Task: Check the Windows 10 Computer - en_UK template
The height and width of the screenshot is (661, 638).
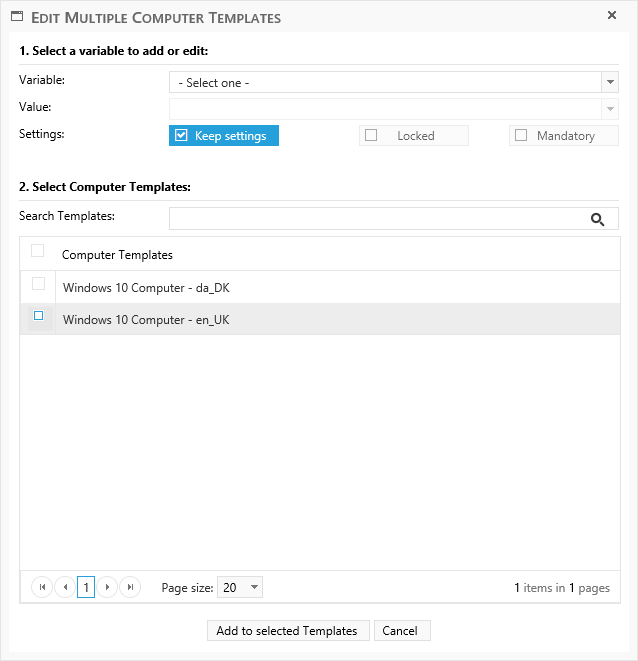Action: (38, 316)
